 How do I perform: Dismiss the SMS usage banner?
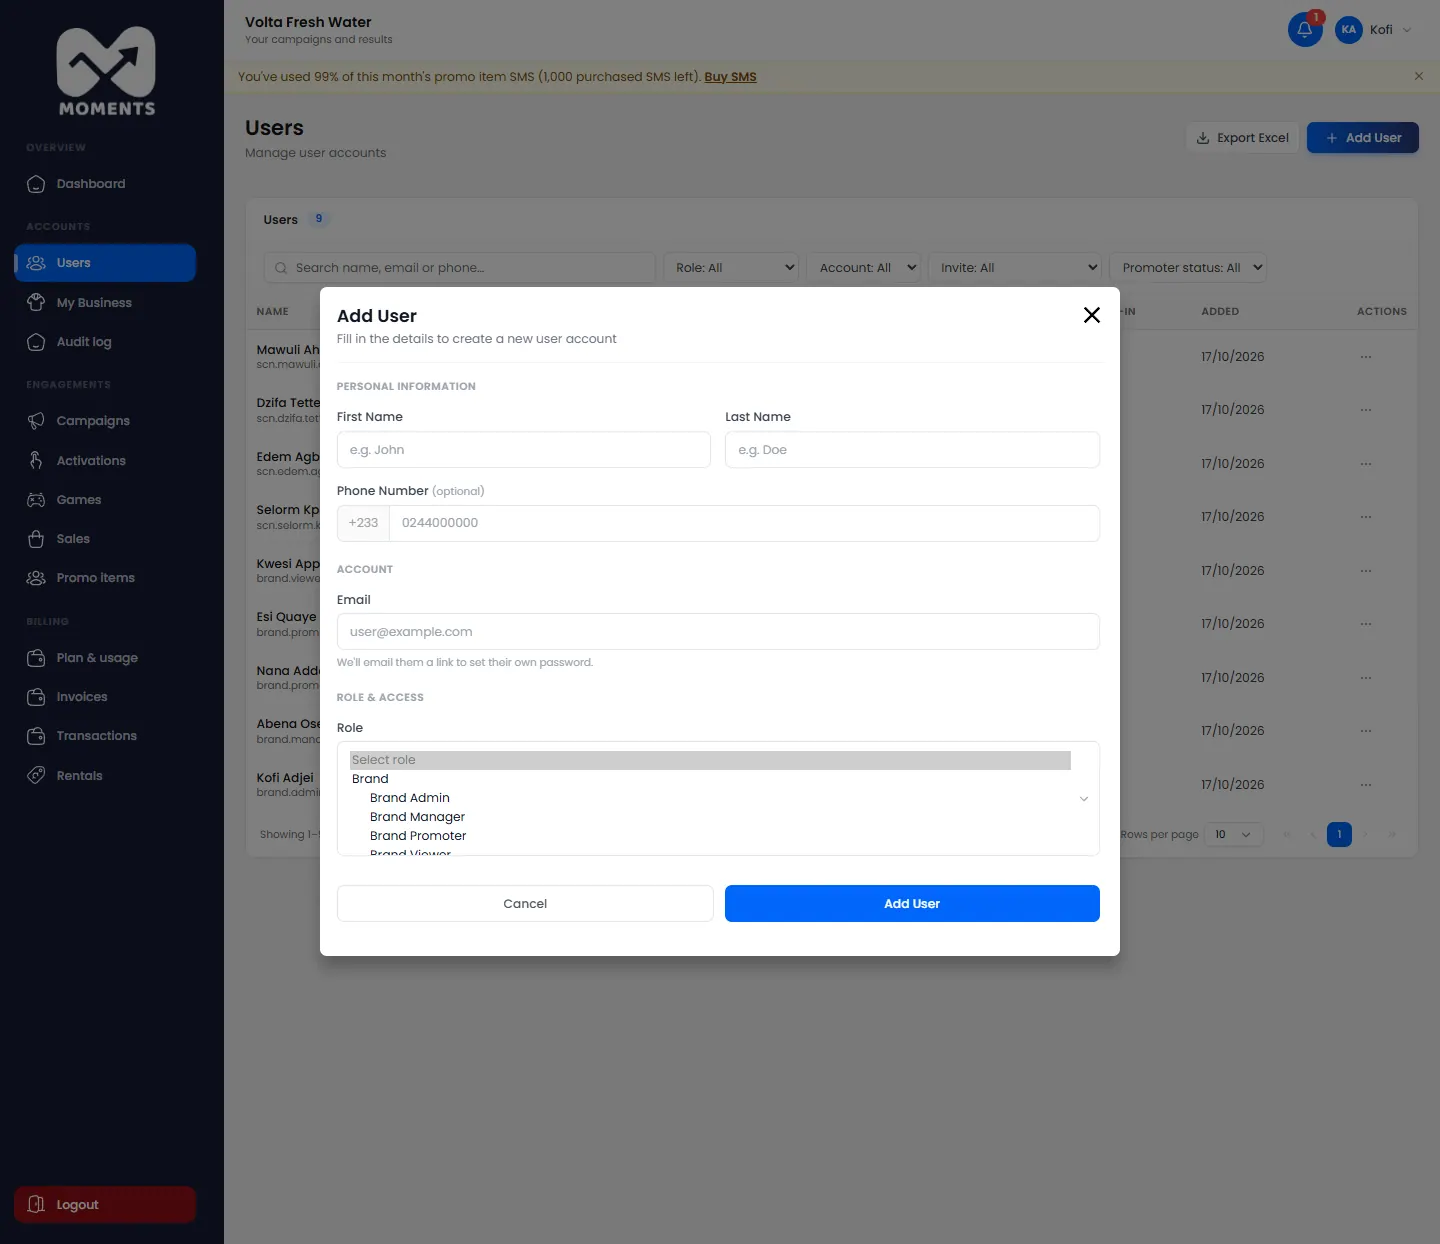[x=1418, y=76]
